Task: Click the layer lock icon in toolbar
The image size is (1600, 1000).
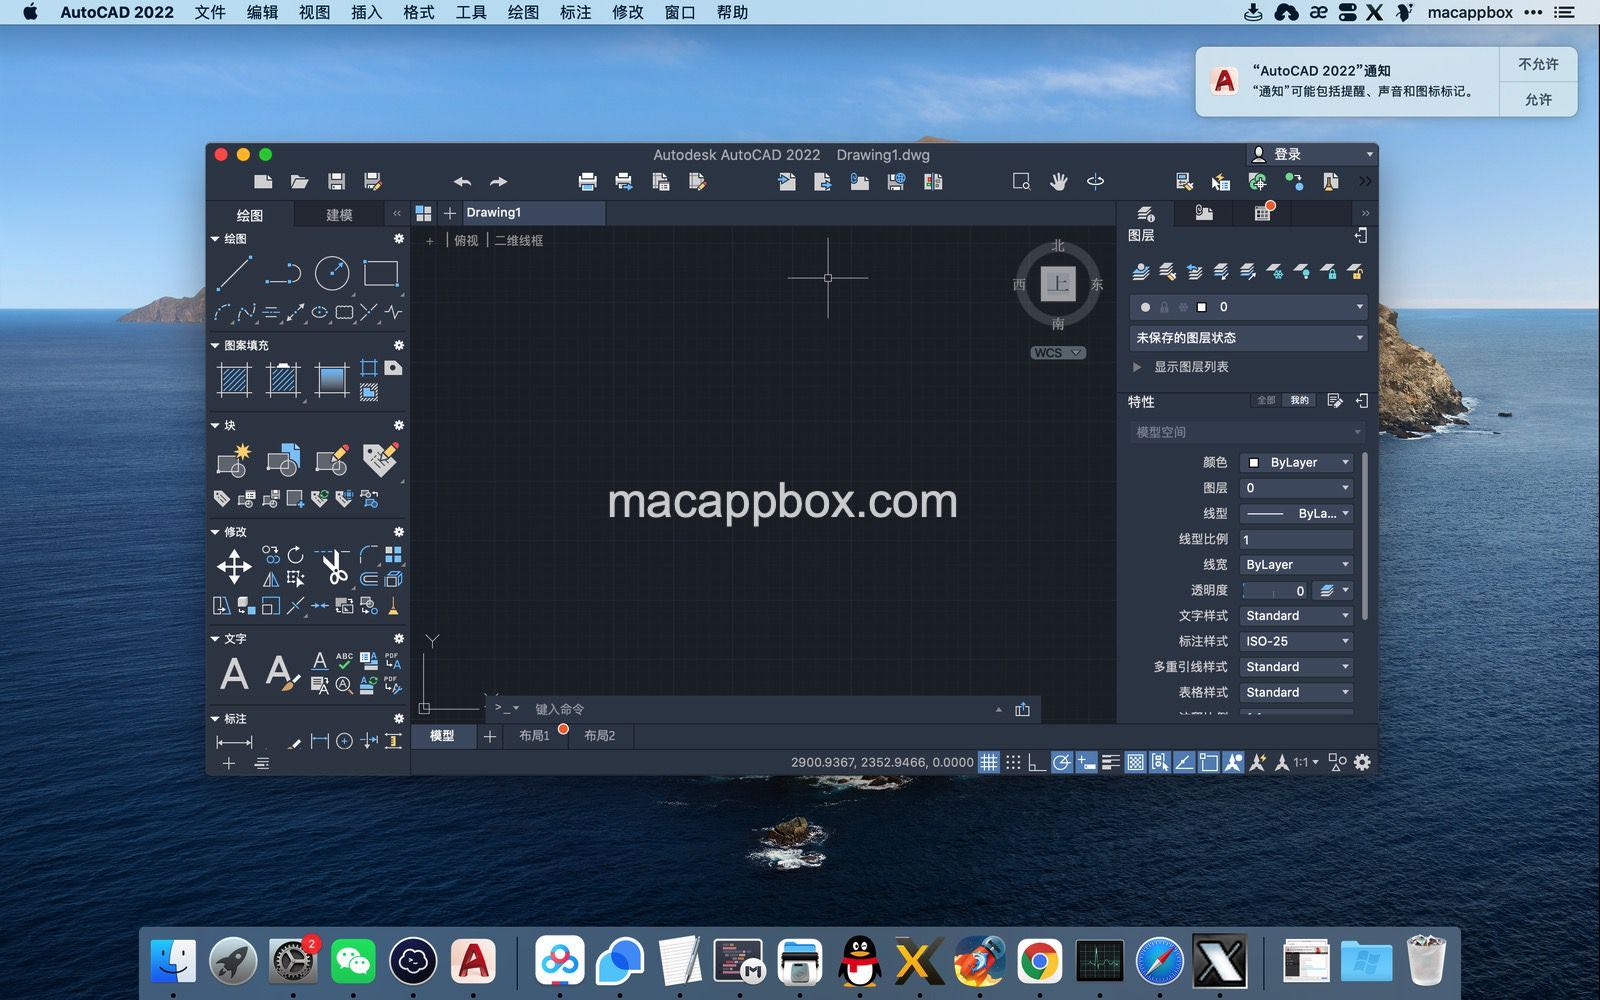Action: pos(1329,271)
